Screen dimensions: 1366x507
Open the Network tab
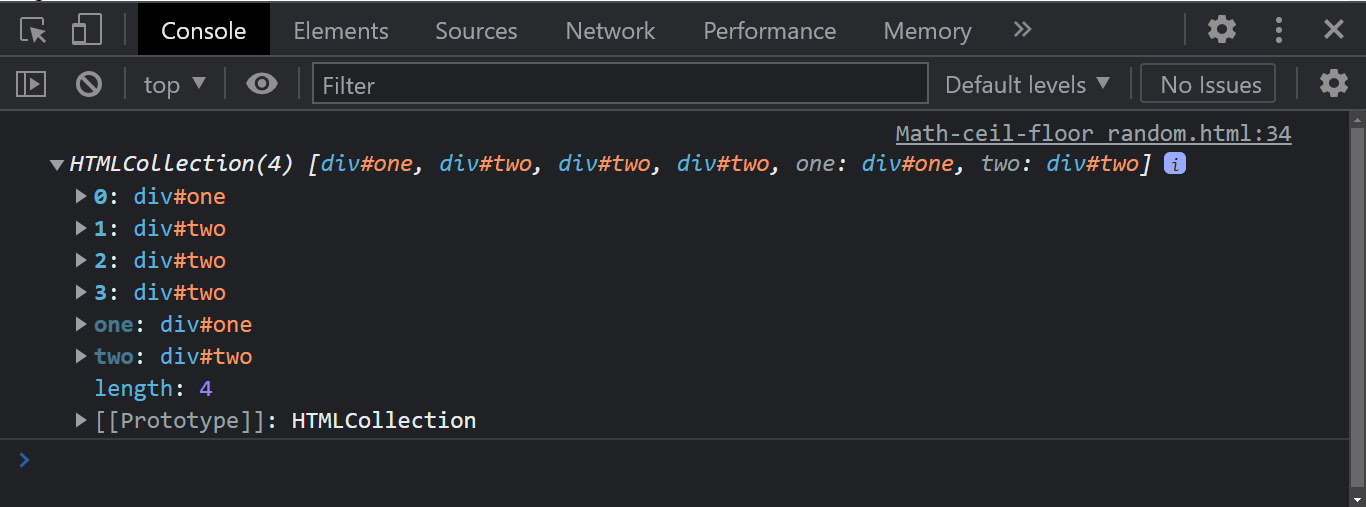(610, 30)
